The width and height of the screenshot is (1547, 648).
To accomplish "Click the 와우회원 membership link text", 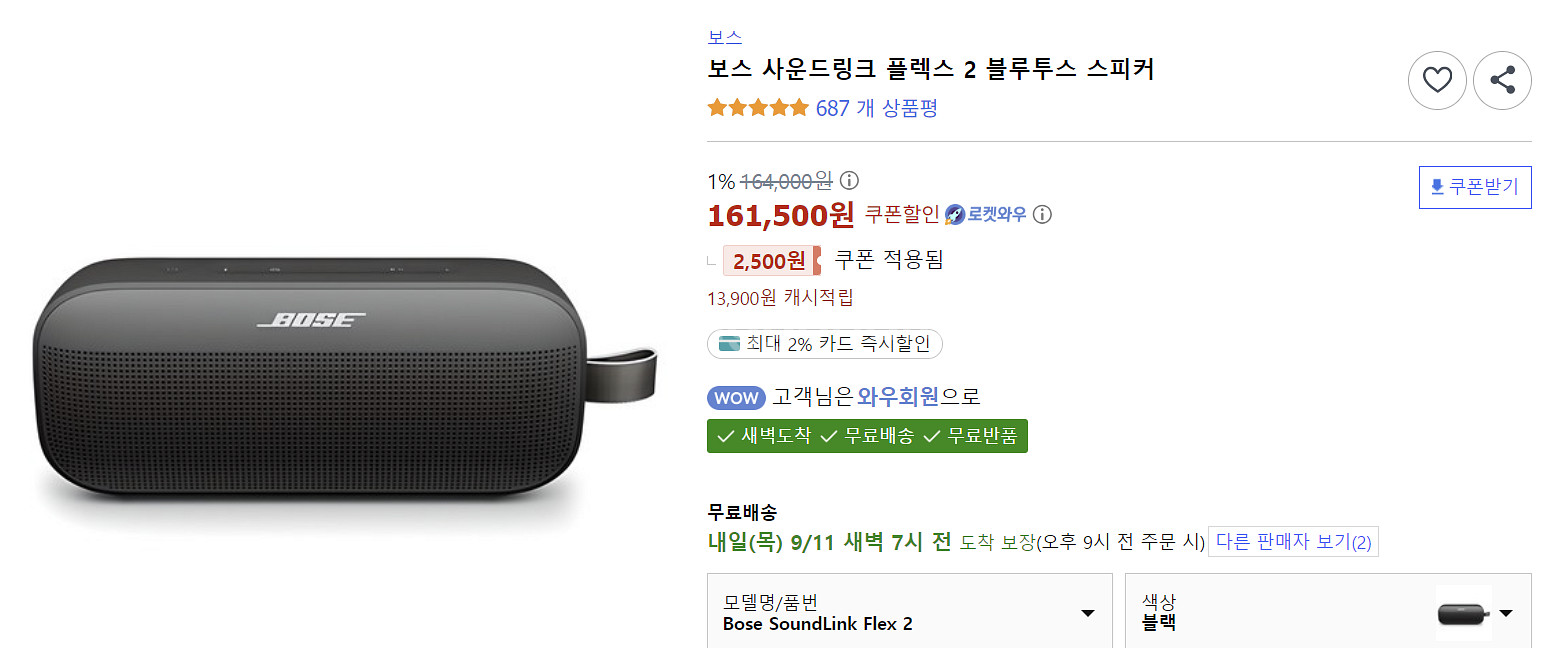I will pos(898,397).
